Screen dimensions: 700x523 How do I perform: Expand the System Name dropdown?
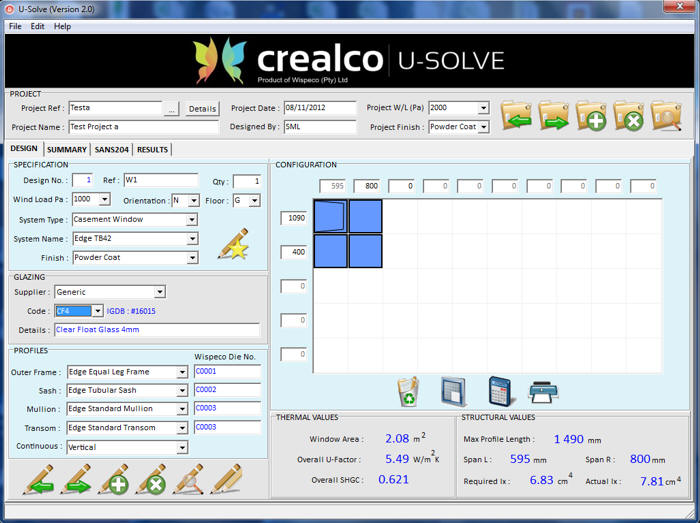point(192,239)
